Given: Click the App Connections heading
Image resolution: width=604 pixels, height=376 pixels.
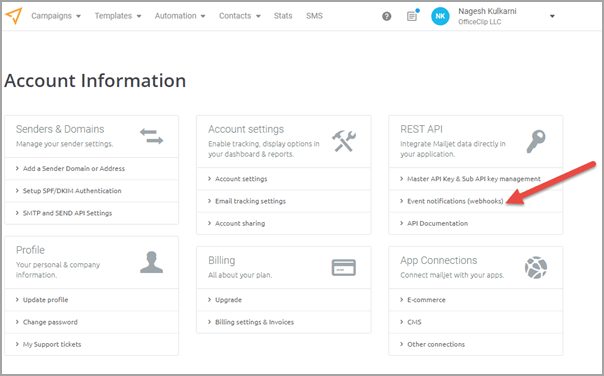Looking at the screenshot, I should 438,260.
